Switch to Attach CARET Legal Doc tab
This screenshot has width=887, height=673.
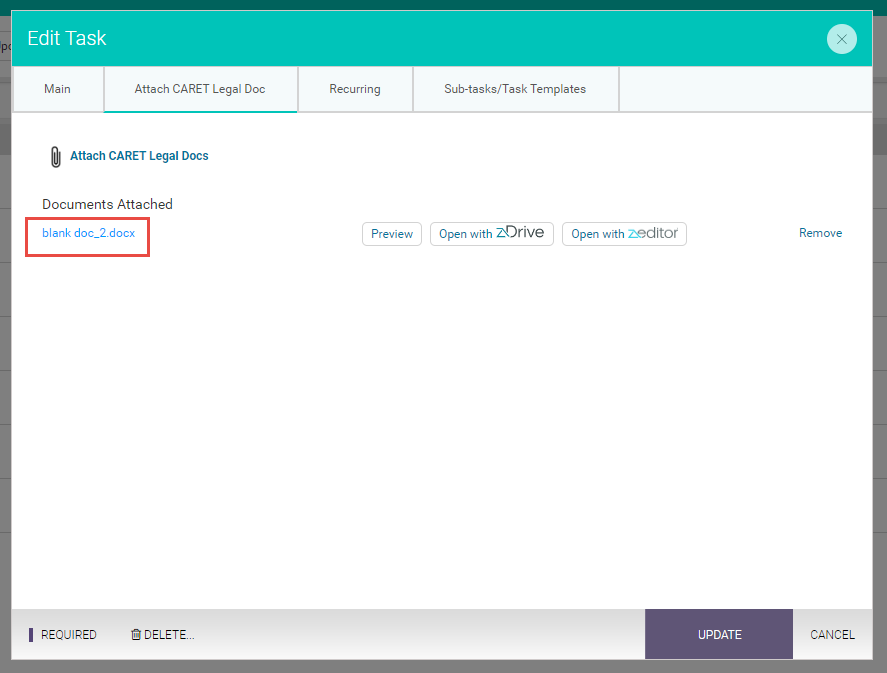[200, 89]
